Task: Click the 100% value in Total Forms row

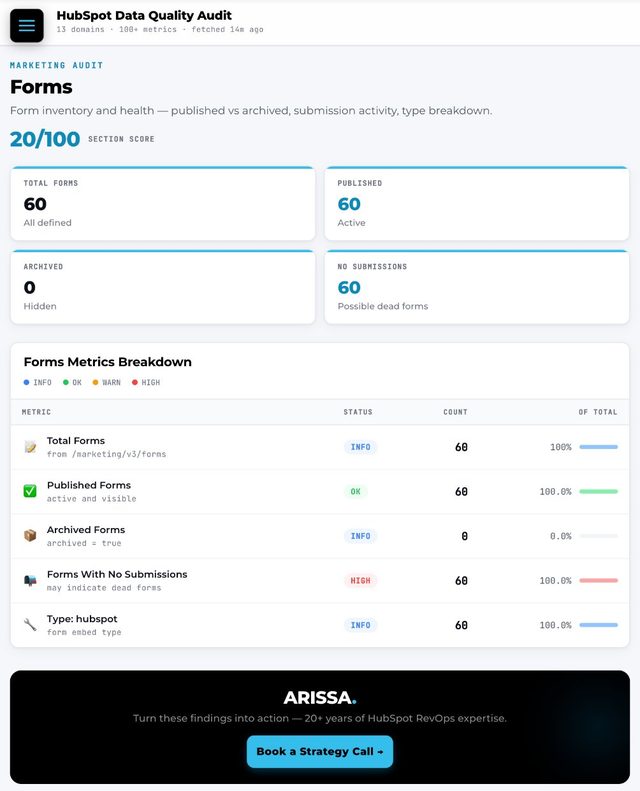Action: click(x=560, y=447)
